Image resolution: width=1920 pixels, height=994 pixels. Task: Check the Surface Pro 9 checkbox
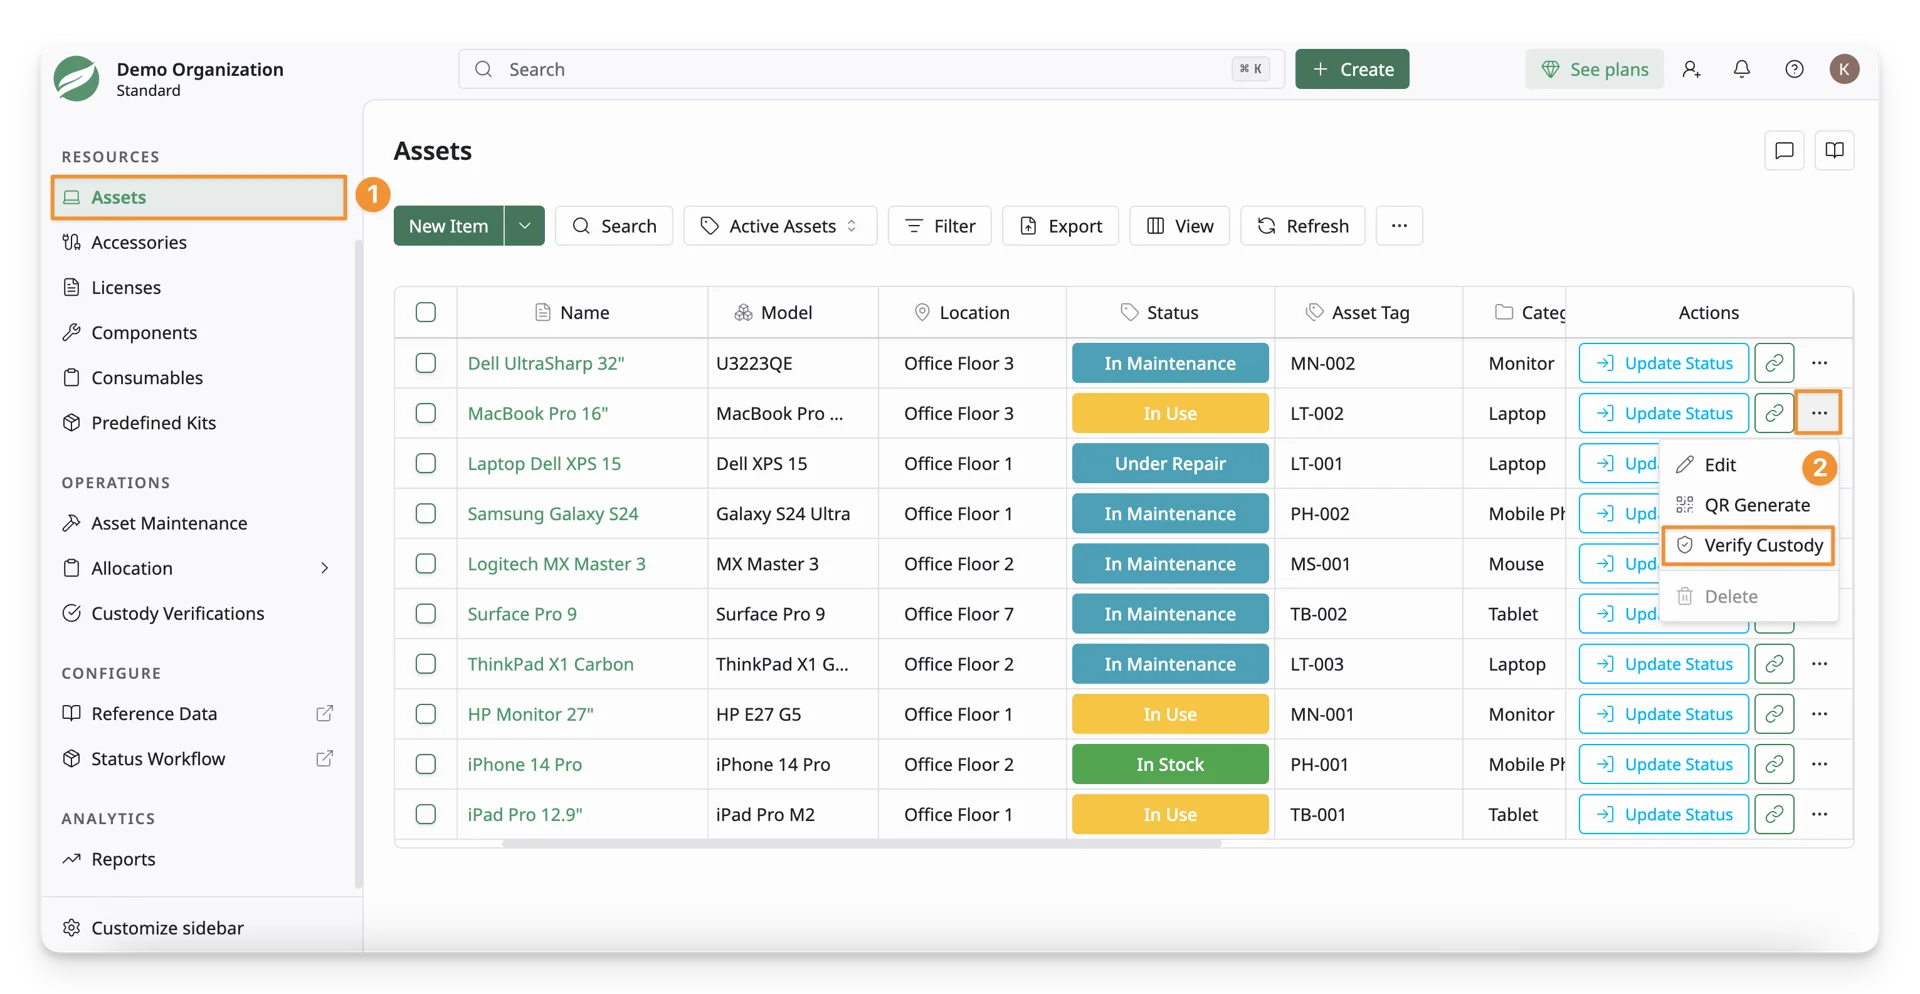[x=426, y=614]
